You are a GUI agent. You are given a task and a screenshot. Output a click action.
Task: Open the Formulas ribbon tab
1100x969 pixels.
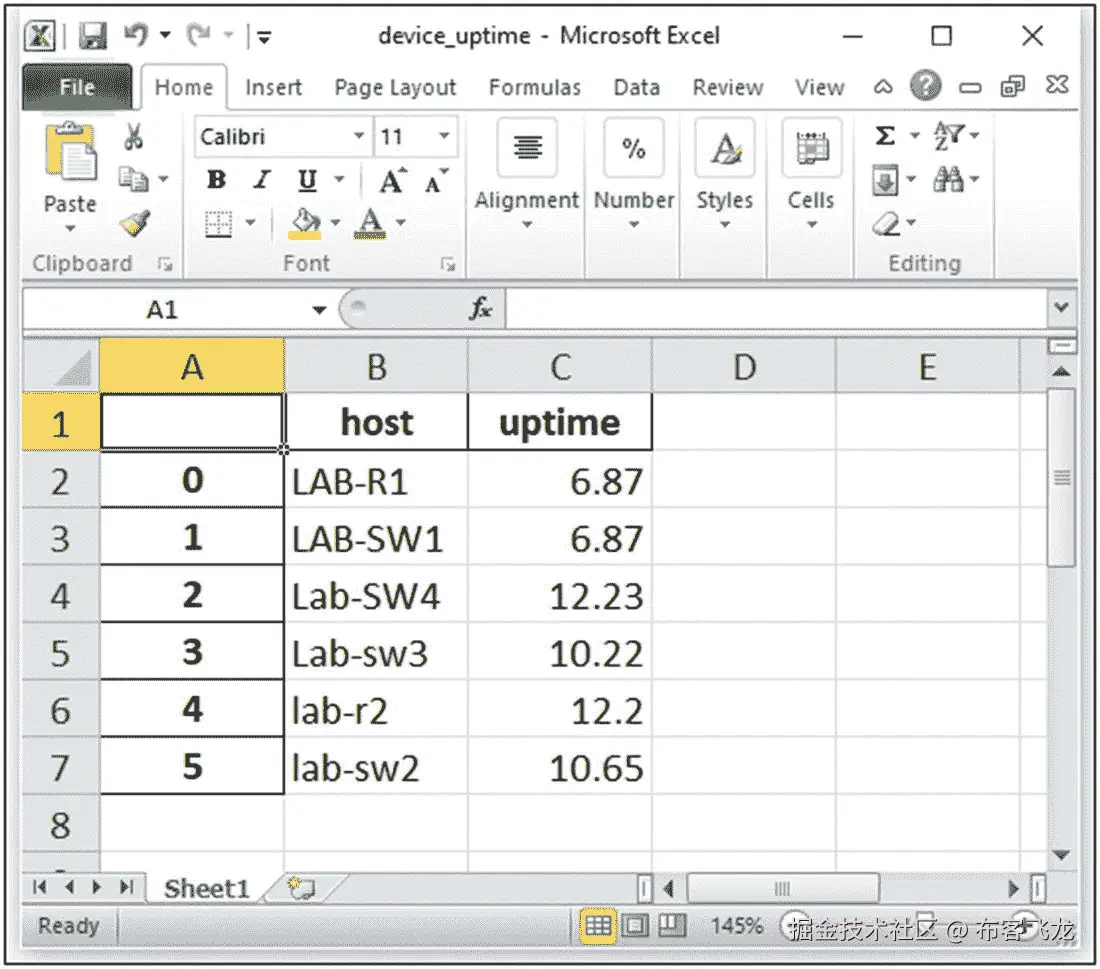click(x=535, y=88)
